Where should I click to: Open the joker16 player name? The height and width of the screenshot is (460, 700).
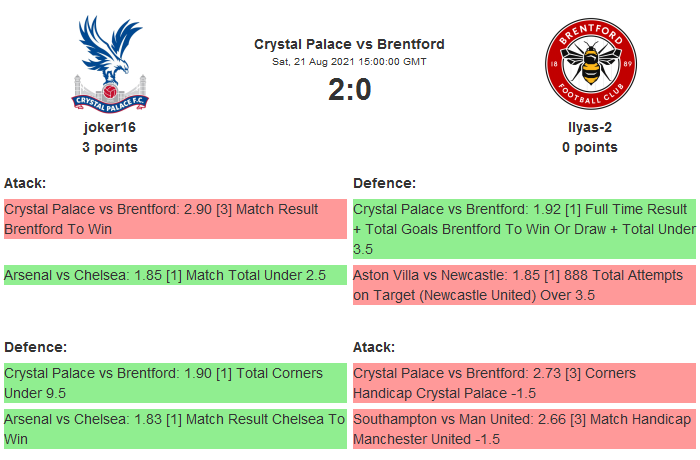point(110,127)
